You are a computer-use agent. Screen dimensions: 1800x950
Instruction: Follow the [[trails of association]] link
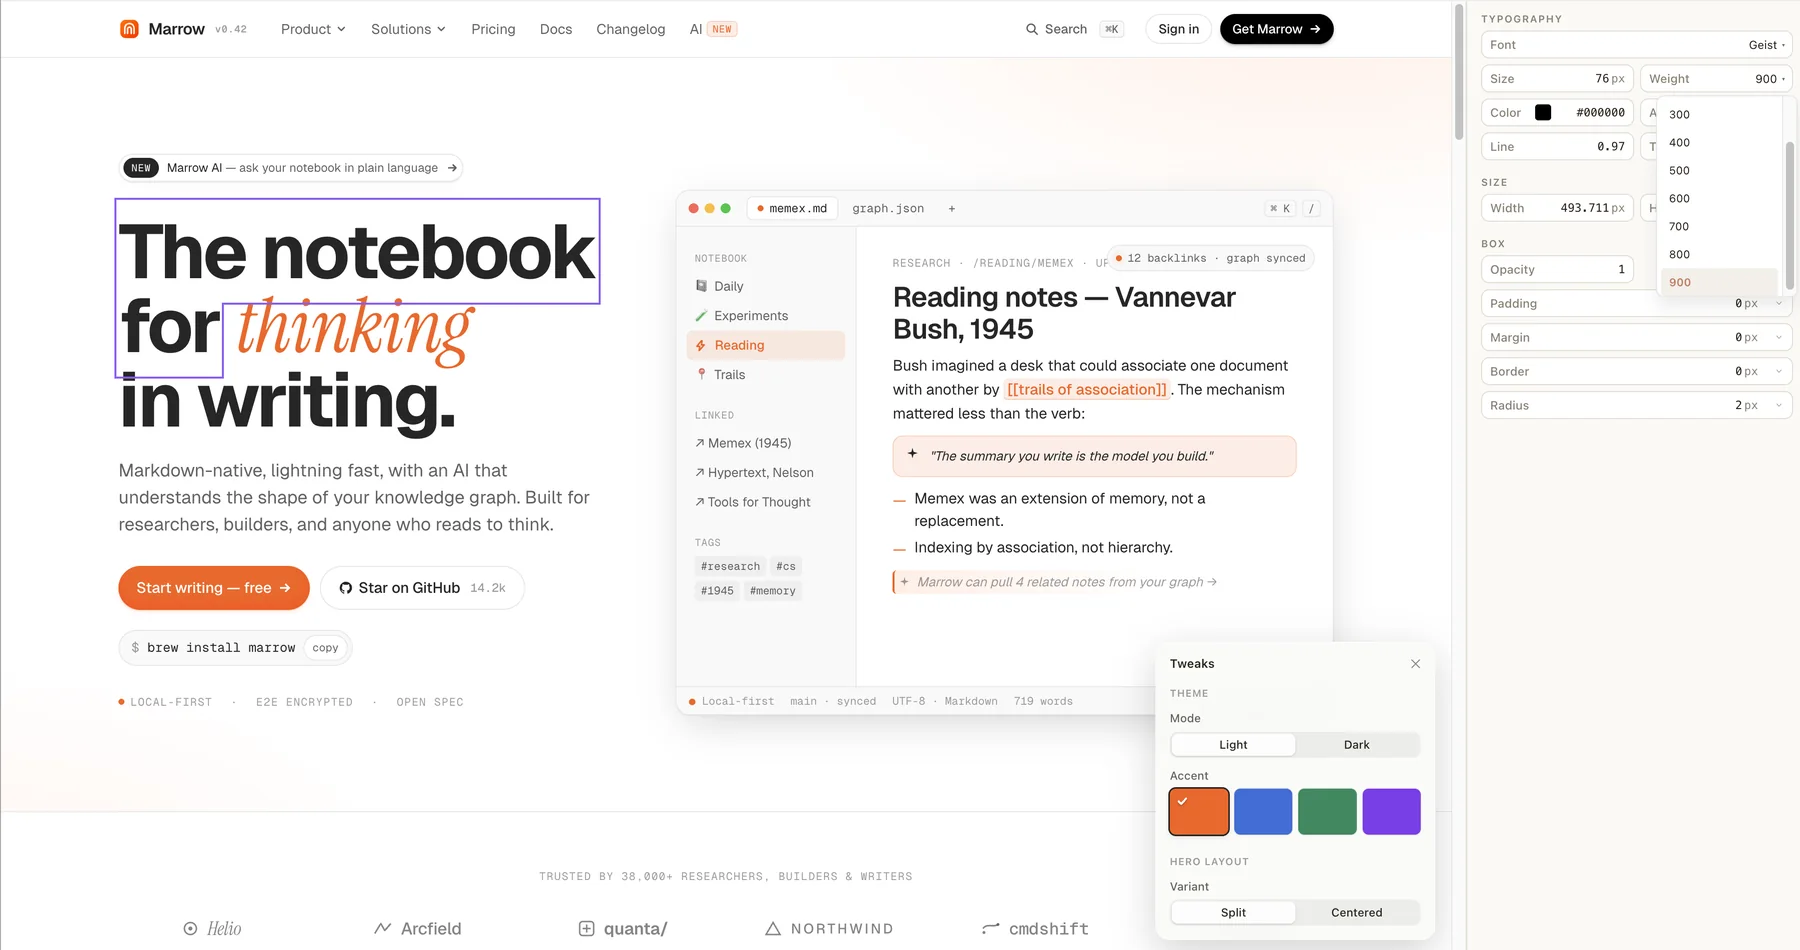tap(1087, 390)
